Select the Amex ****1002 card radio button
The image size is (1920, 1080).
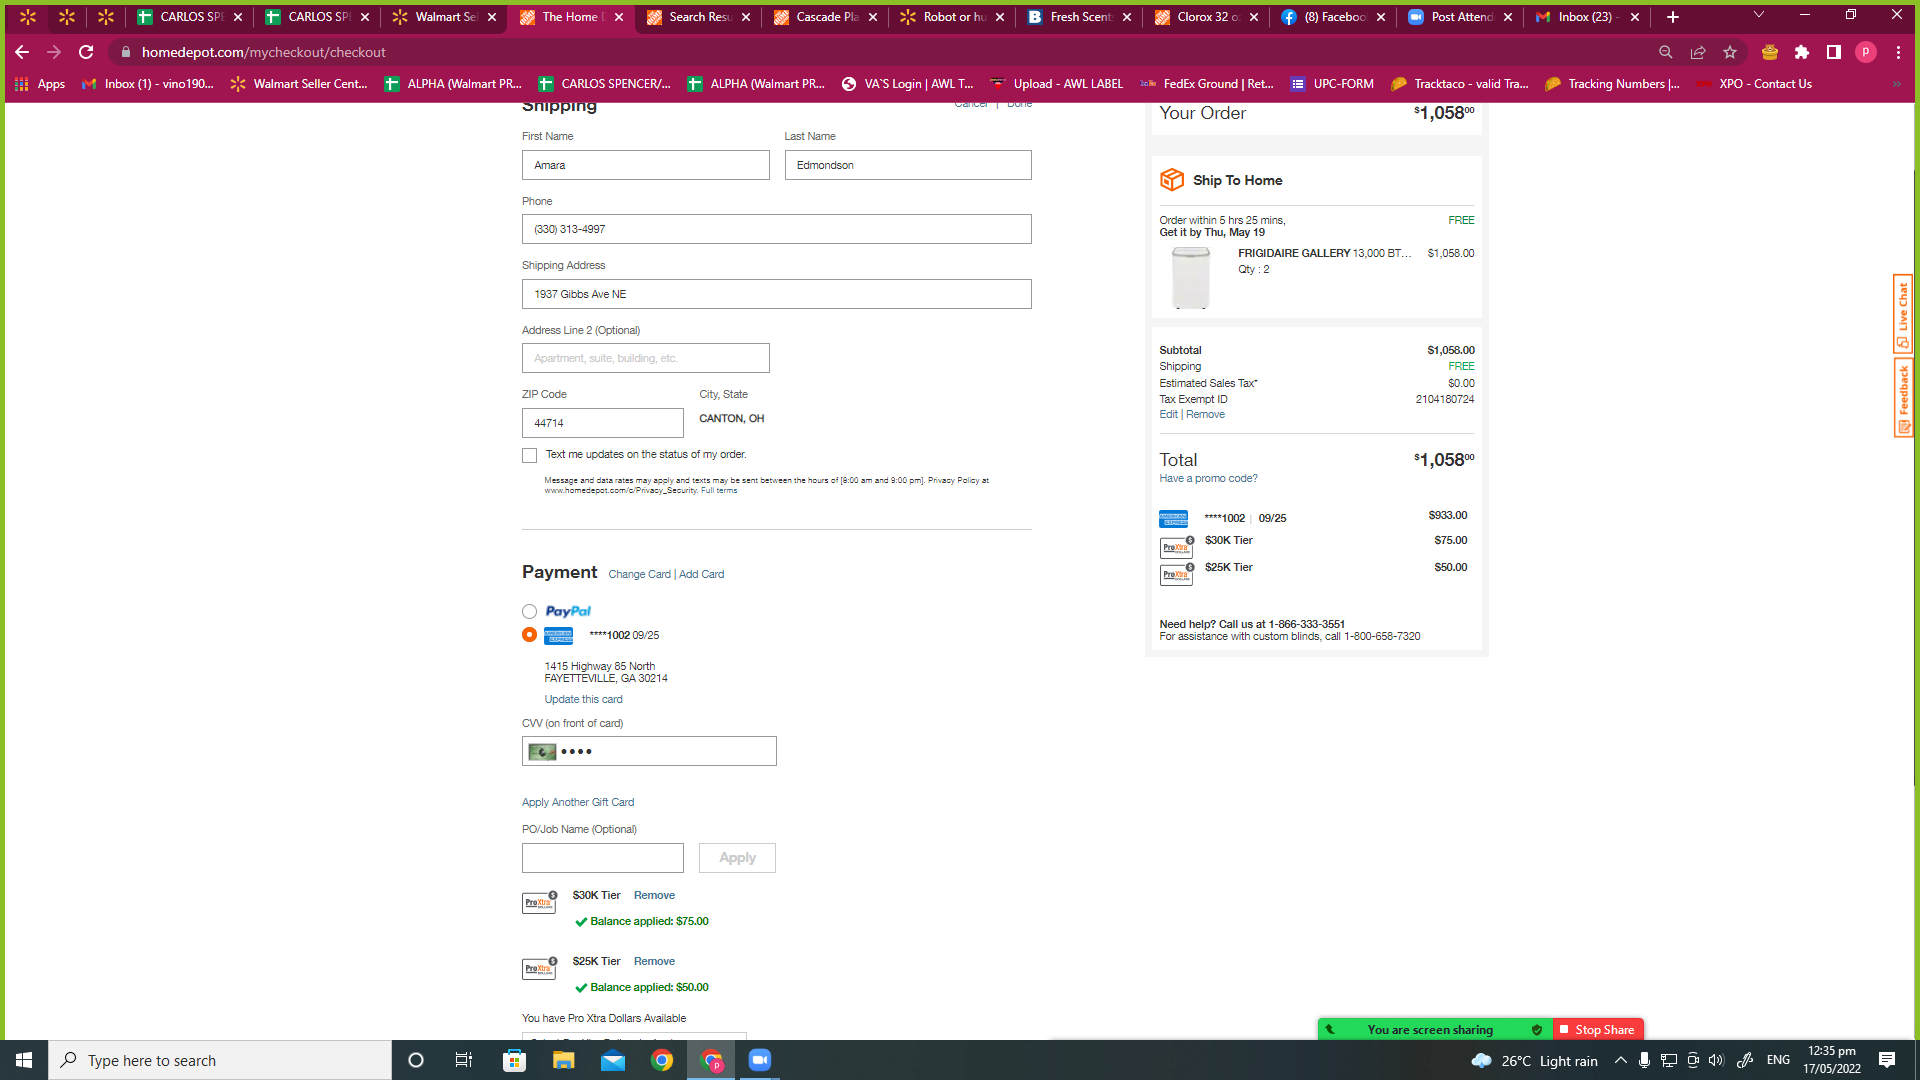pyautogui.click(x=529, y=635)
